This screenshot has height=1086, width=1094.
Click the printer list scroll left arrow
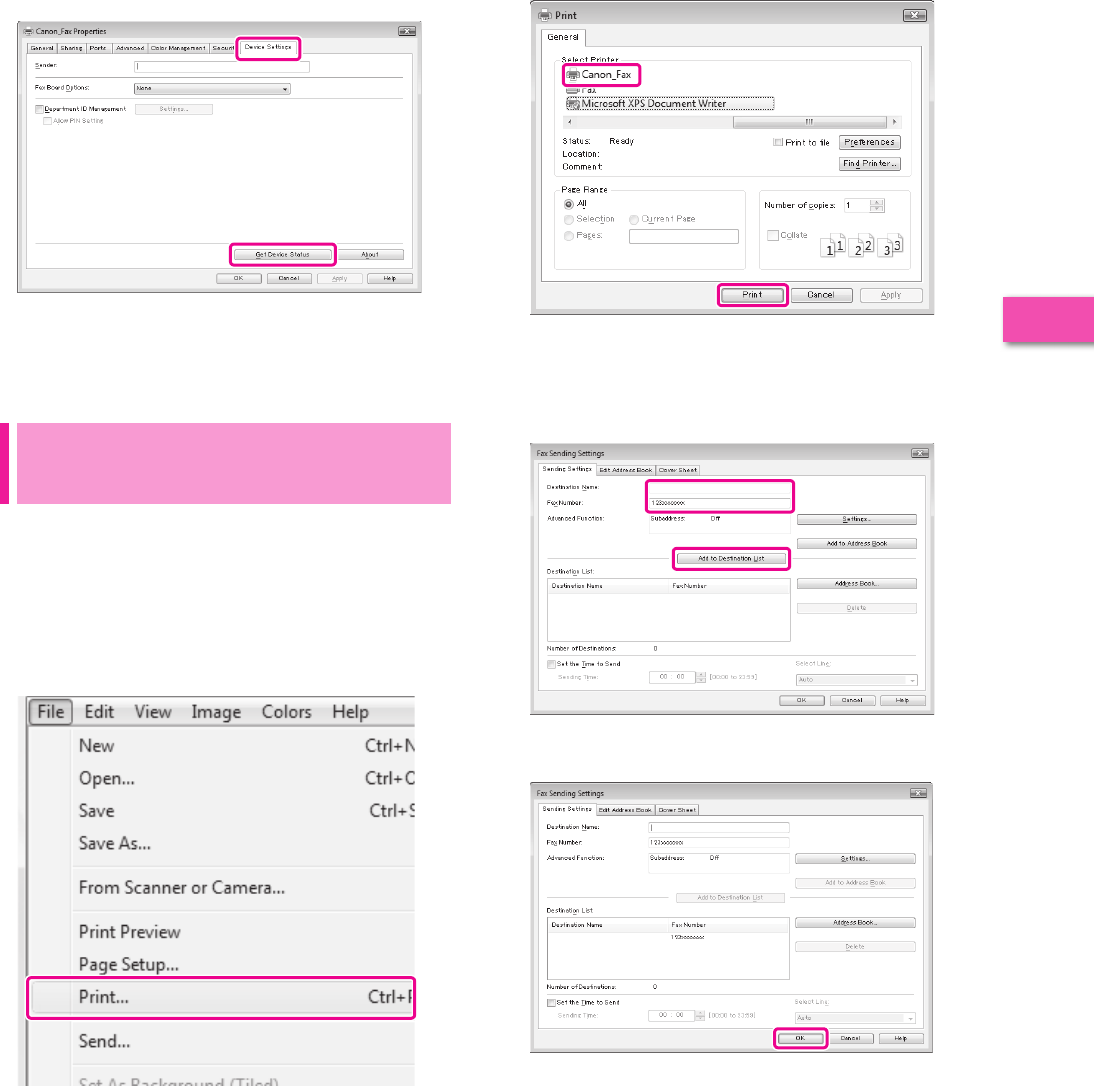point(569,122)
